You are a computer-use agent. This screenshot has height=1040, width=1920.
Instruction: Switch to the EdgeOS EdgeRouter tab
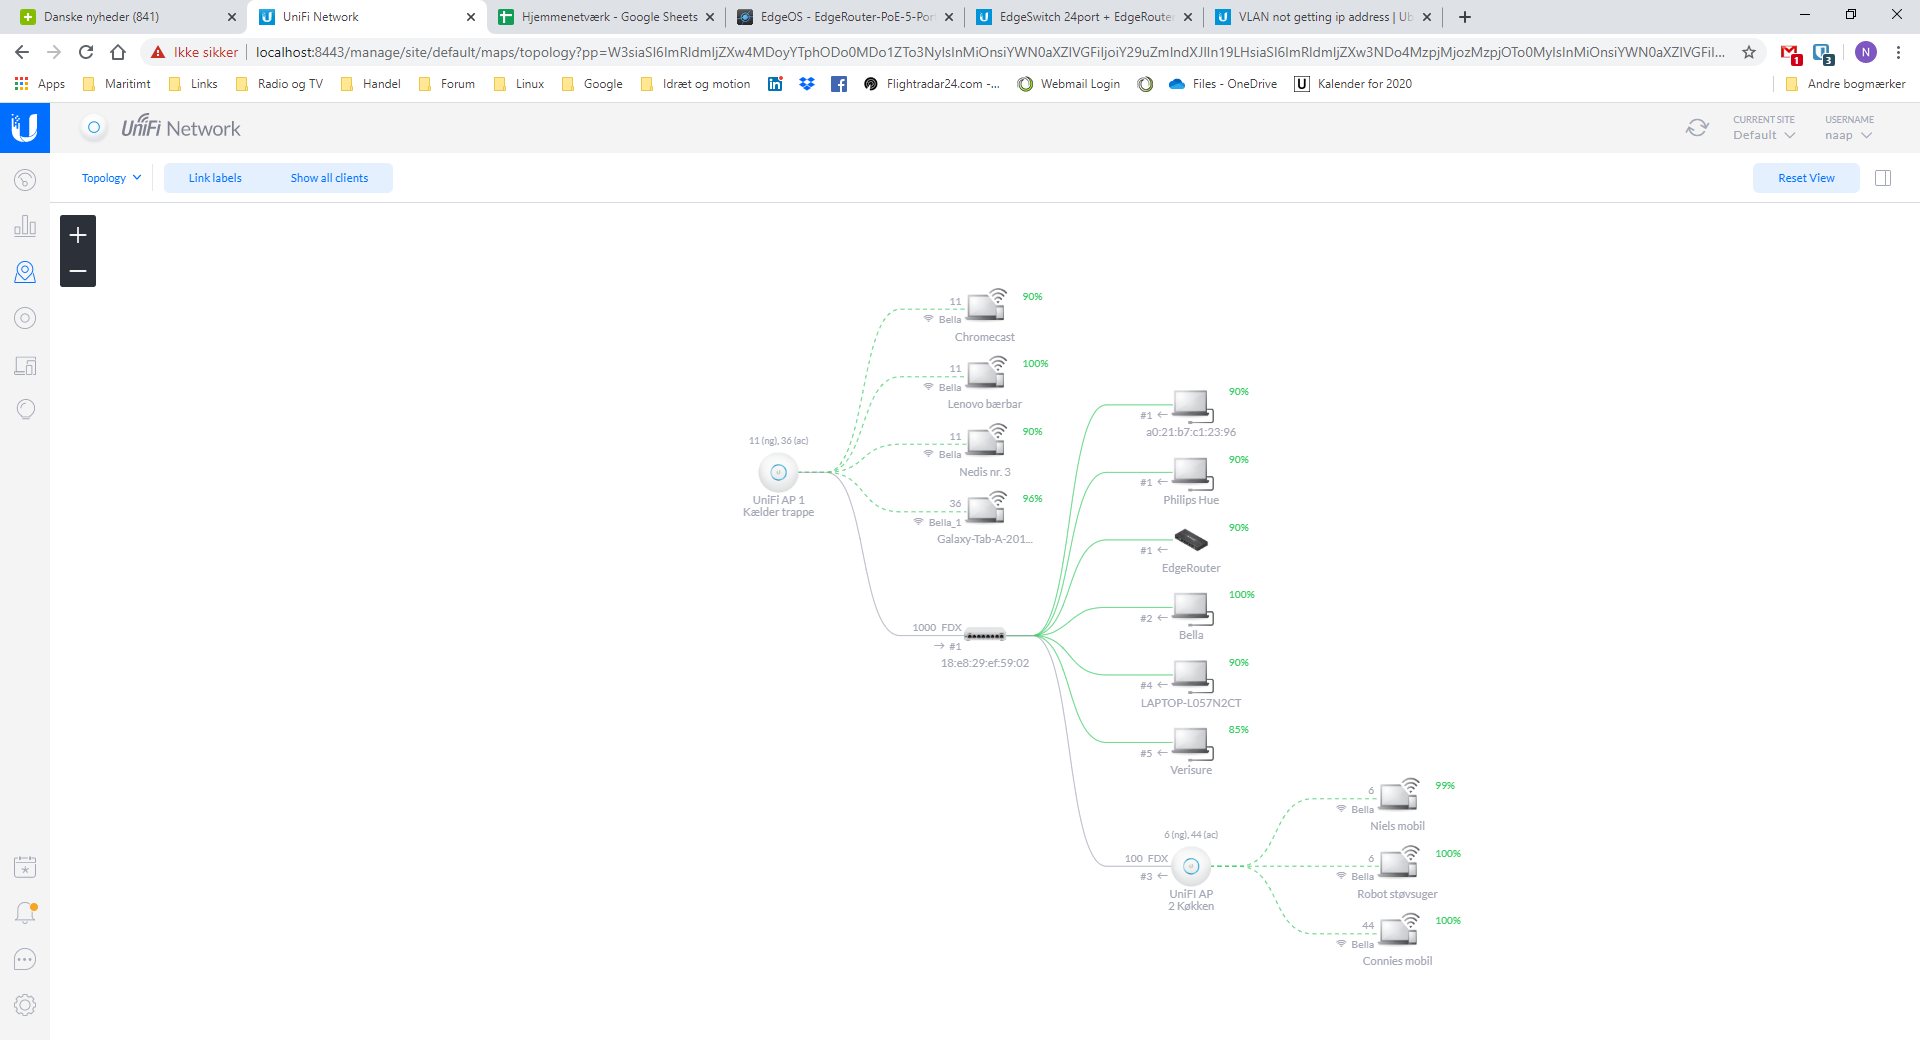point(845,17)
